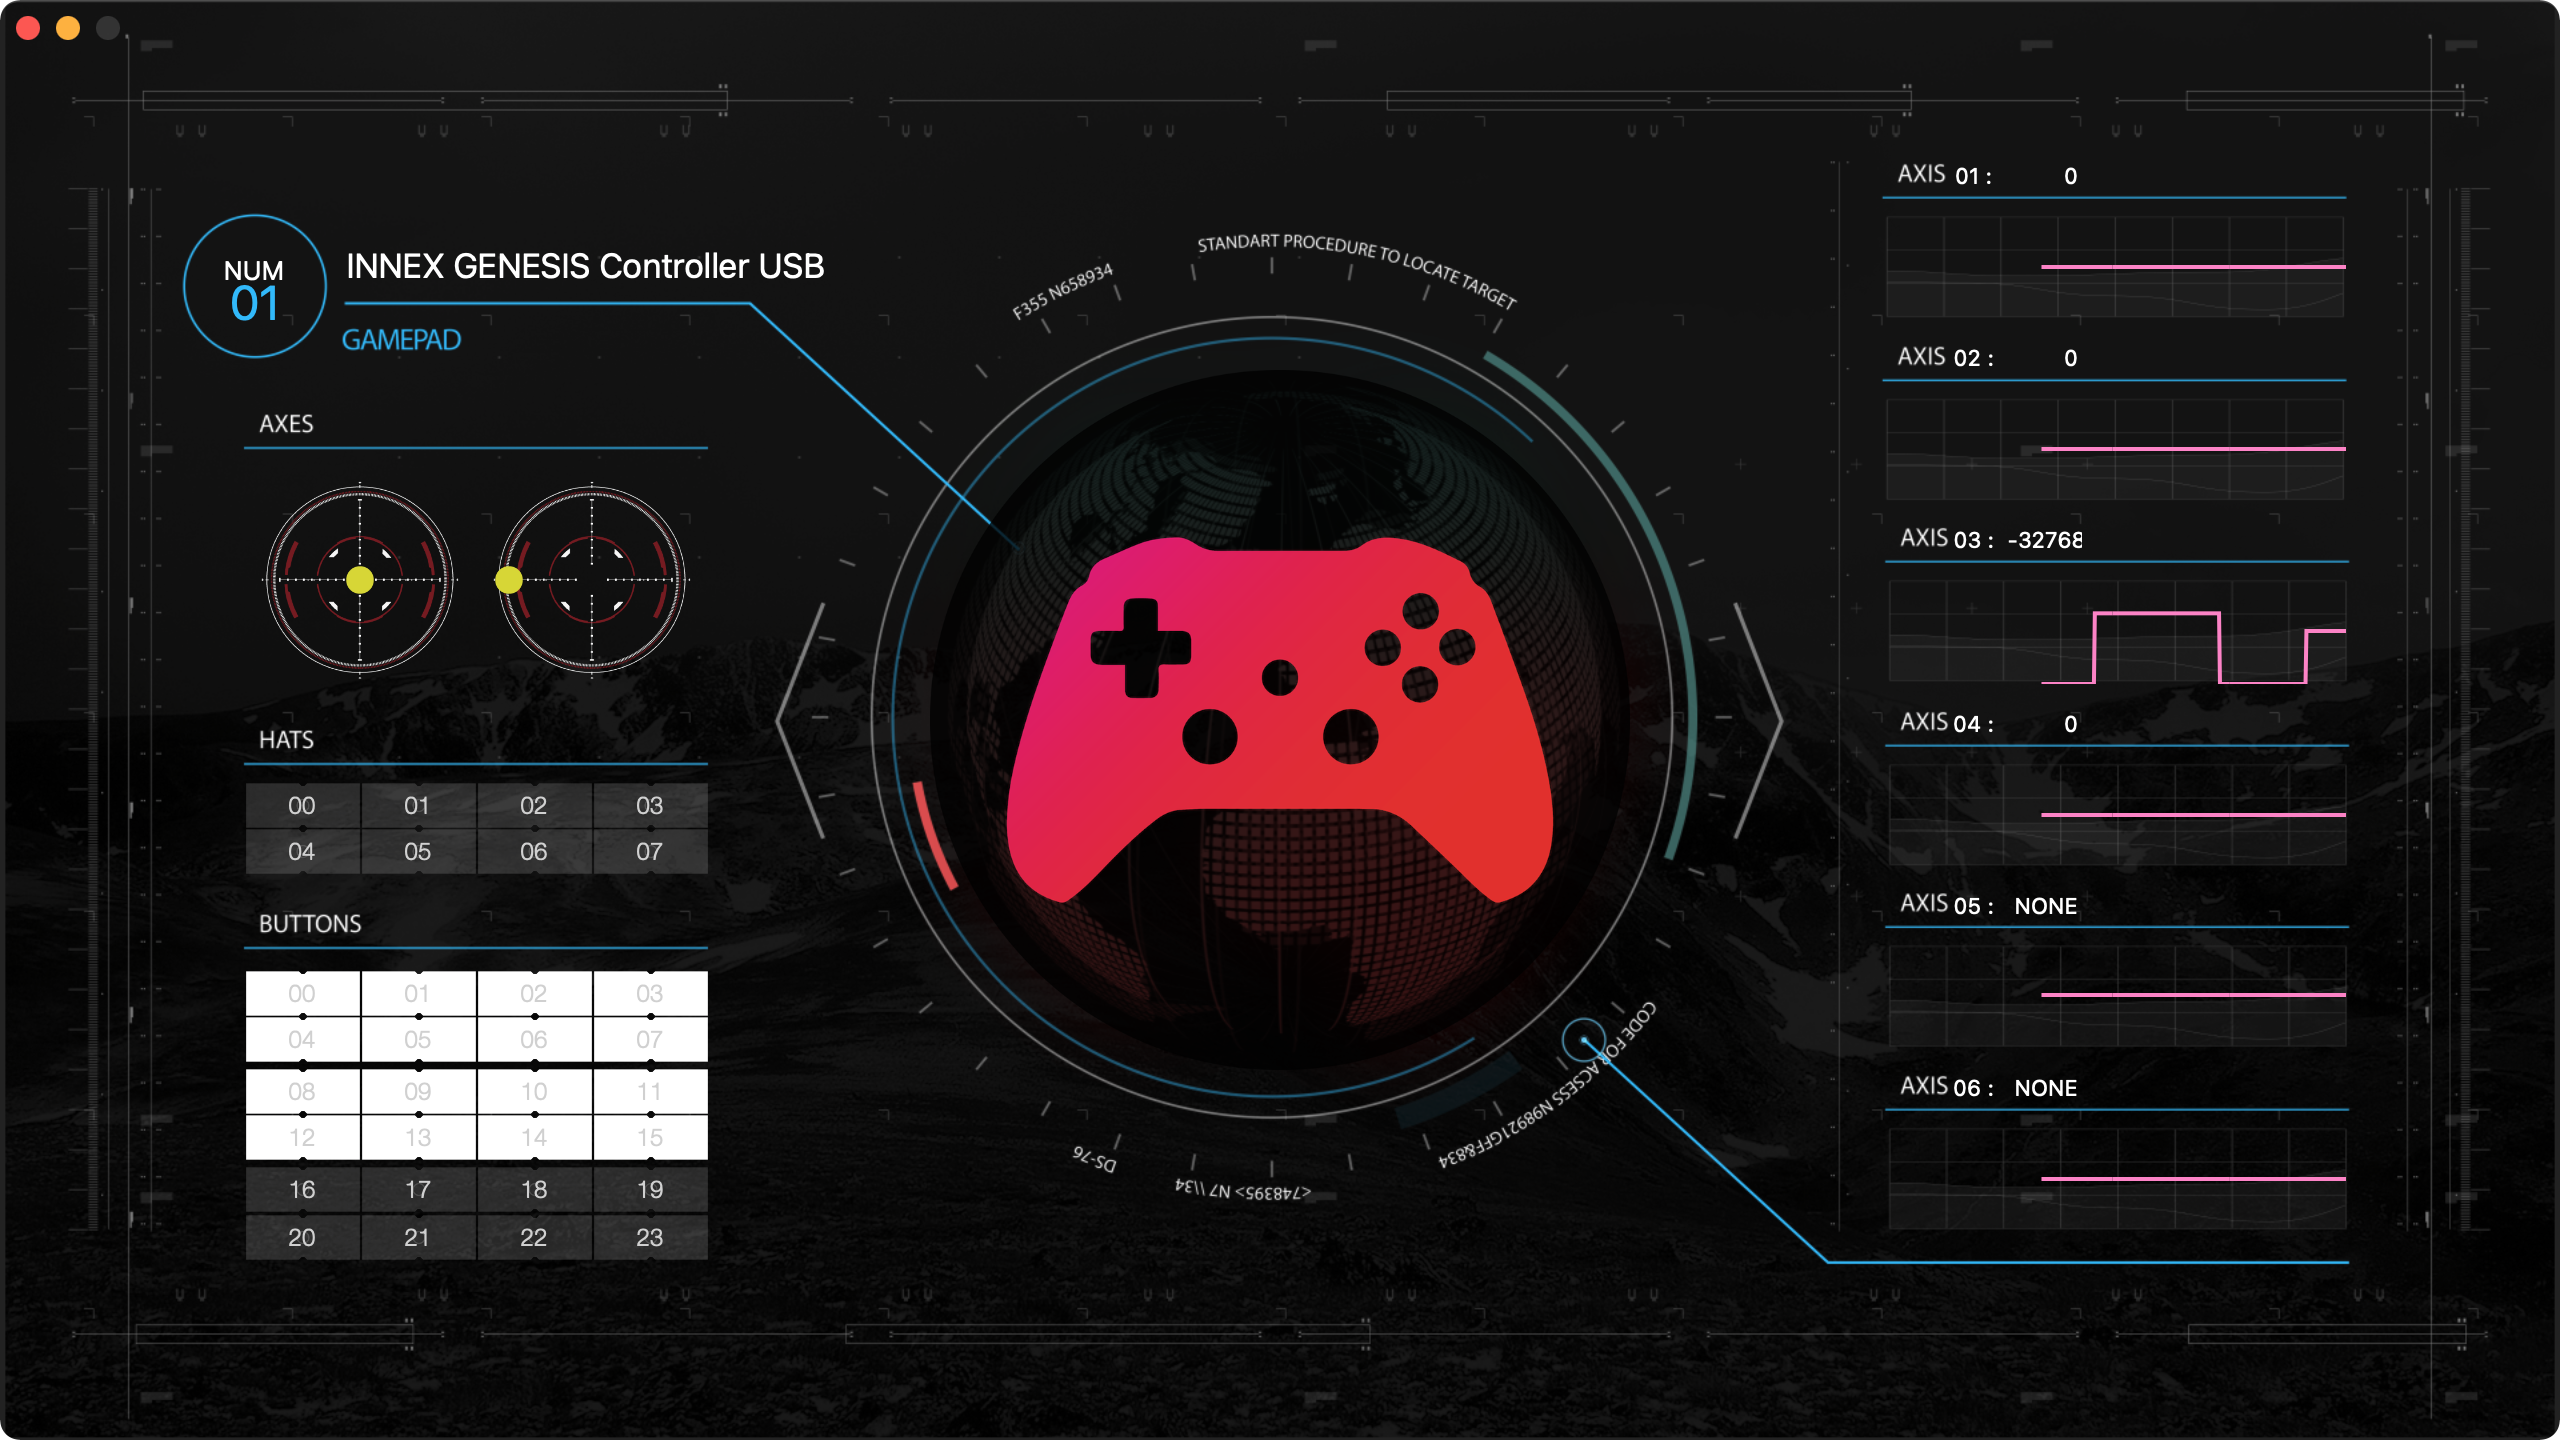Click the AXIS 01 signal graph

(2115, 267)
